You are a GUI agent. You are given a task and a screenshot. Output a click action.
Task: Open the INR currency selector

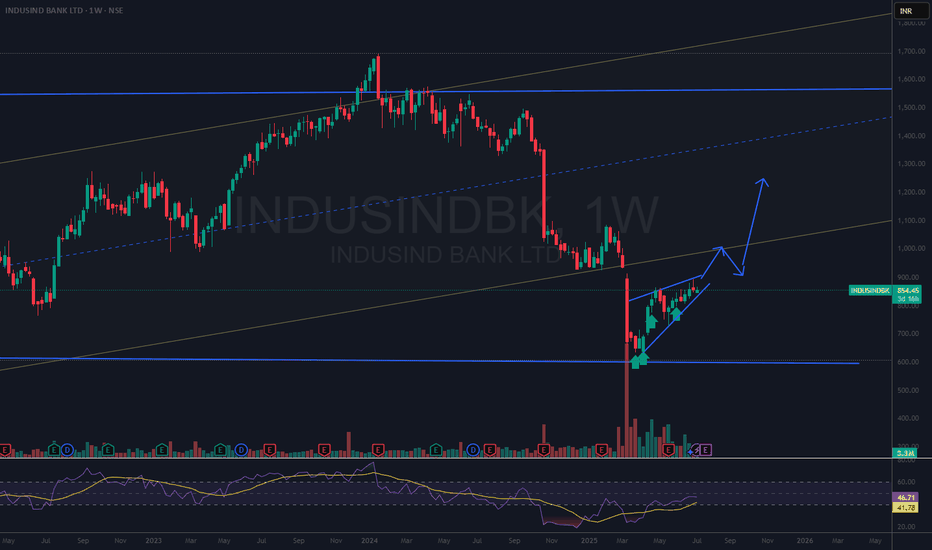[x=910, y=11]
